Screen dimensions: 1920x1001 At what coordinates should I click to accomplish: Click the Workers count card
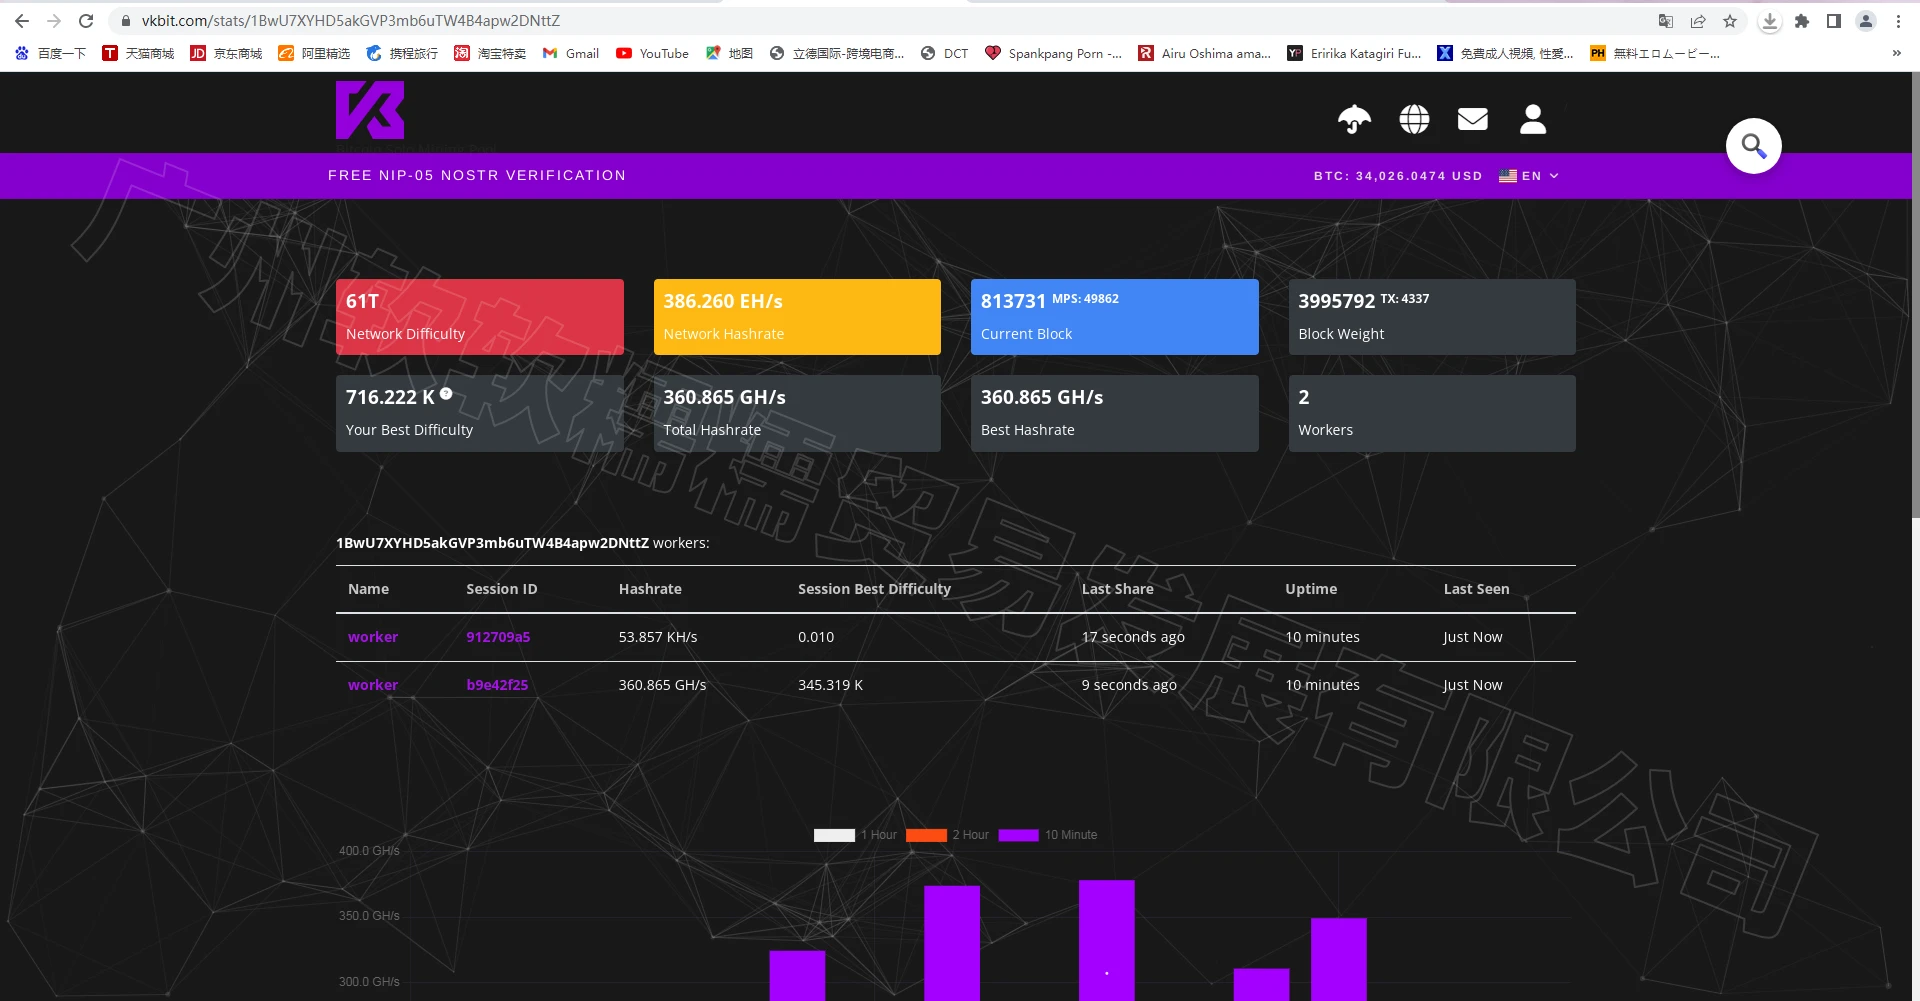coord(1432,413)
